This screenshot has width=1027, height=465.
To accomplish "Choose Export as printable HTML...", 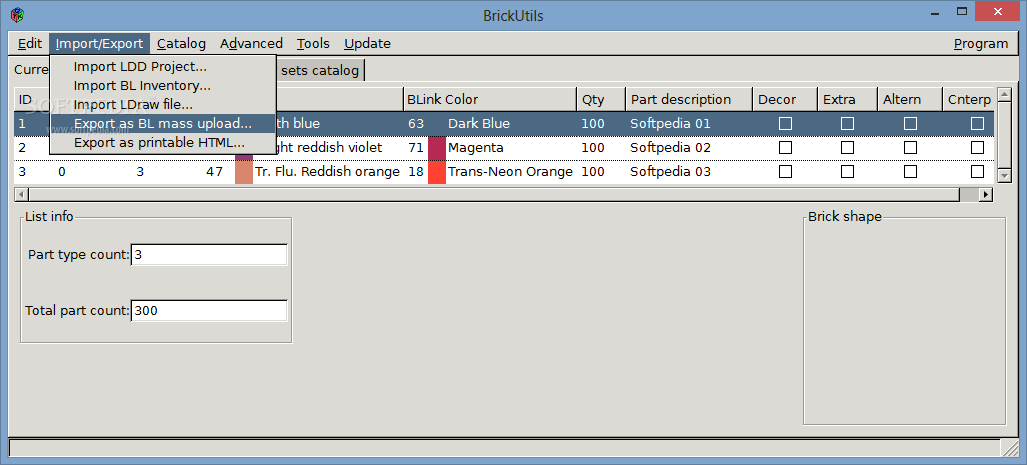I will [x=162, y=143].
